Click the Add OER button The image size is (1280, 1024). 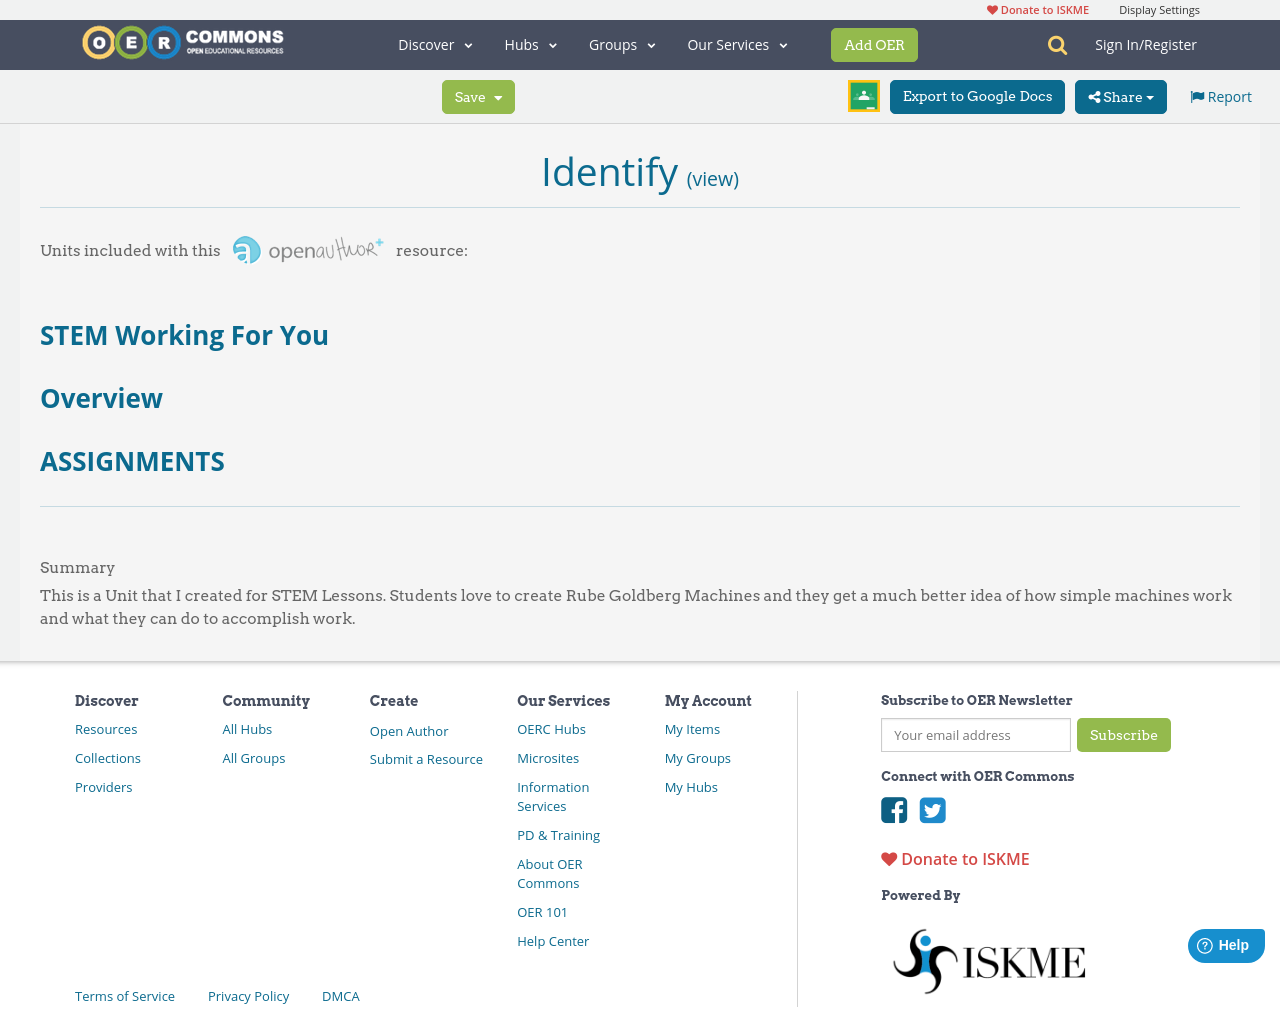click(x=874, y=43)
